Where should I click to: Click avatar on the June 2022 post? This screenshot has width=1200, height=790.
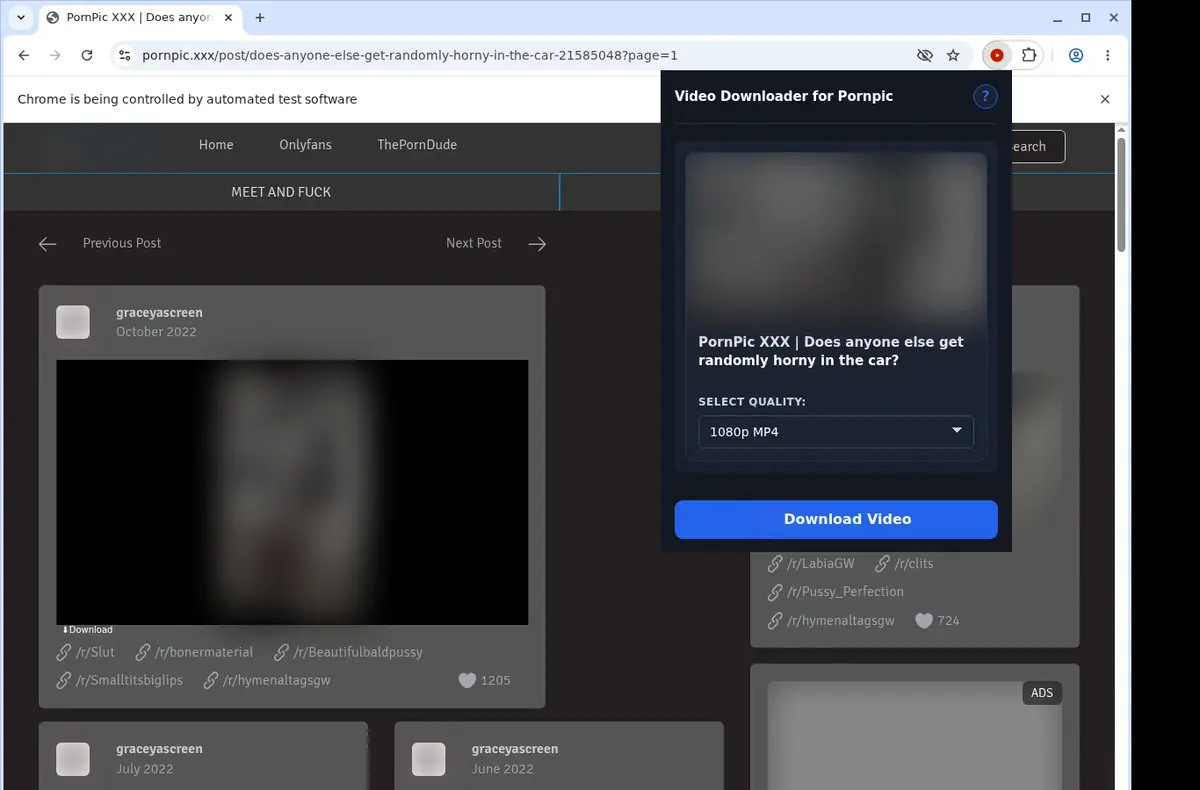point(429,759)
